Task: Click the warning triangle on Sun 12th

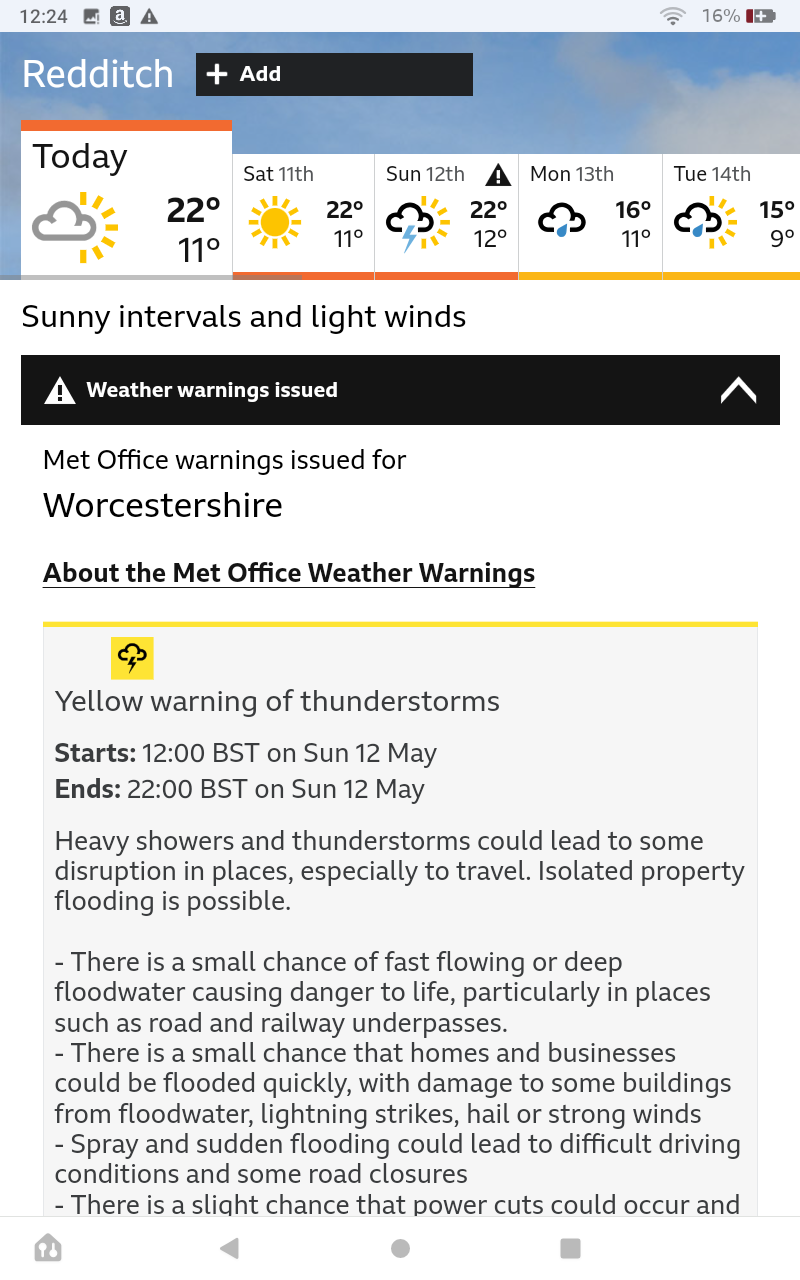Action: click(497, 175)
